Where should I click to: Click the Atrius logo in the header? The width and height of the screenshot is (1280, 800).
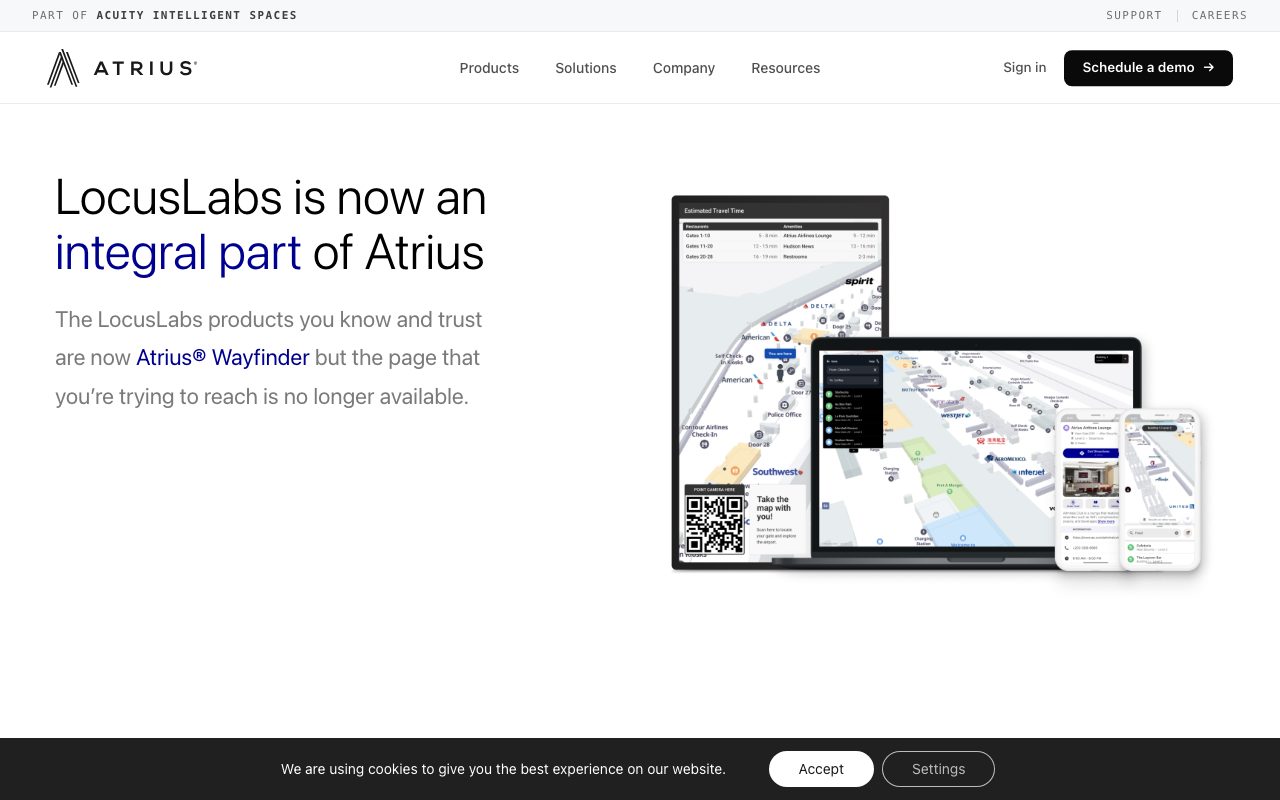[x=122, y=68]
